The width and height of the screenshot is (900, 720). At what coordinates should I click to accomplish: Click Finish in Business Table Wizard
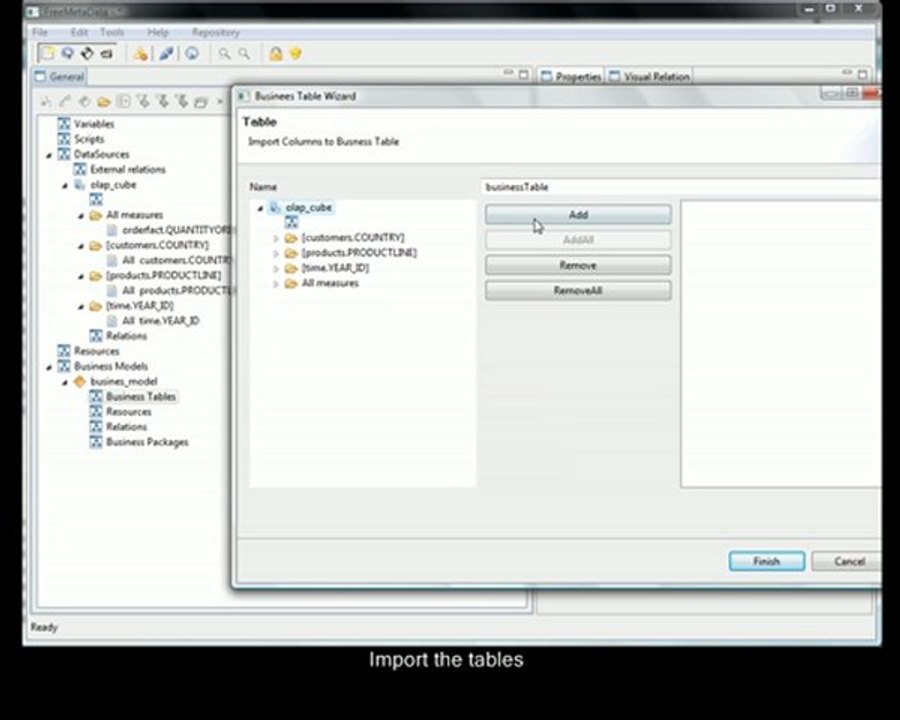click(766, 561)
